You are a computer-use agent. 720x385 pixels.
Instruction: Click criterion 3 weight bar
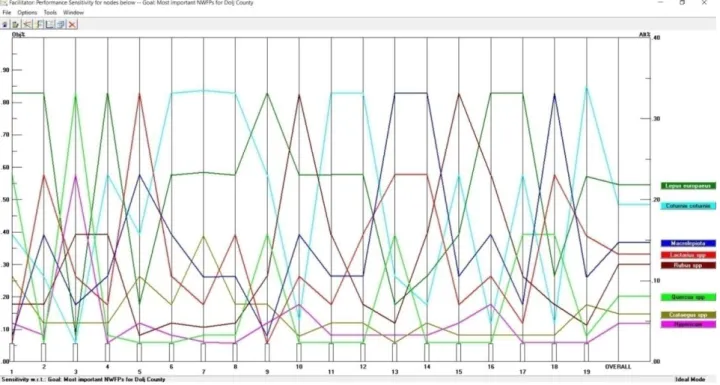tap(75, 352)
